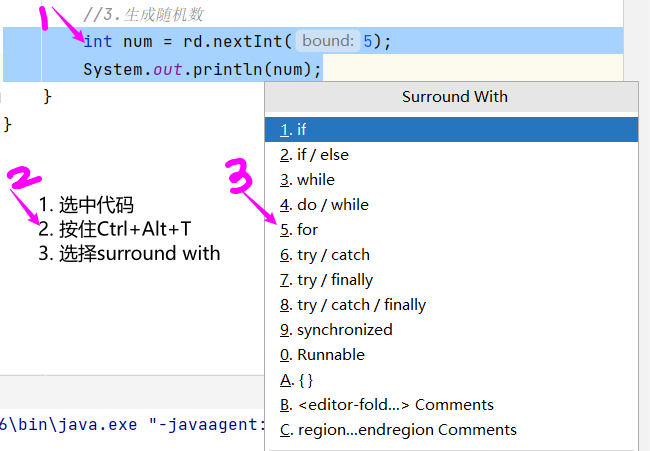The image size is (650, 451).
Task: Click the java.exe console output line
Action: point(133,424)
